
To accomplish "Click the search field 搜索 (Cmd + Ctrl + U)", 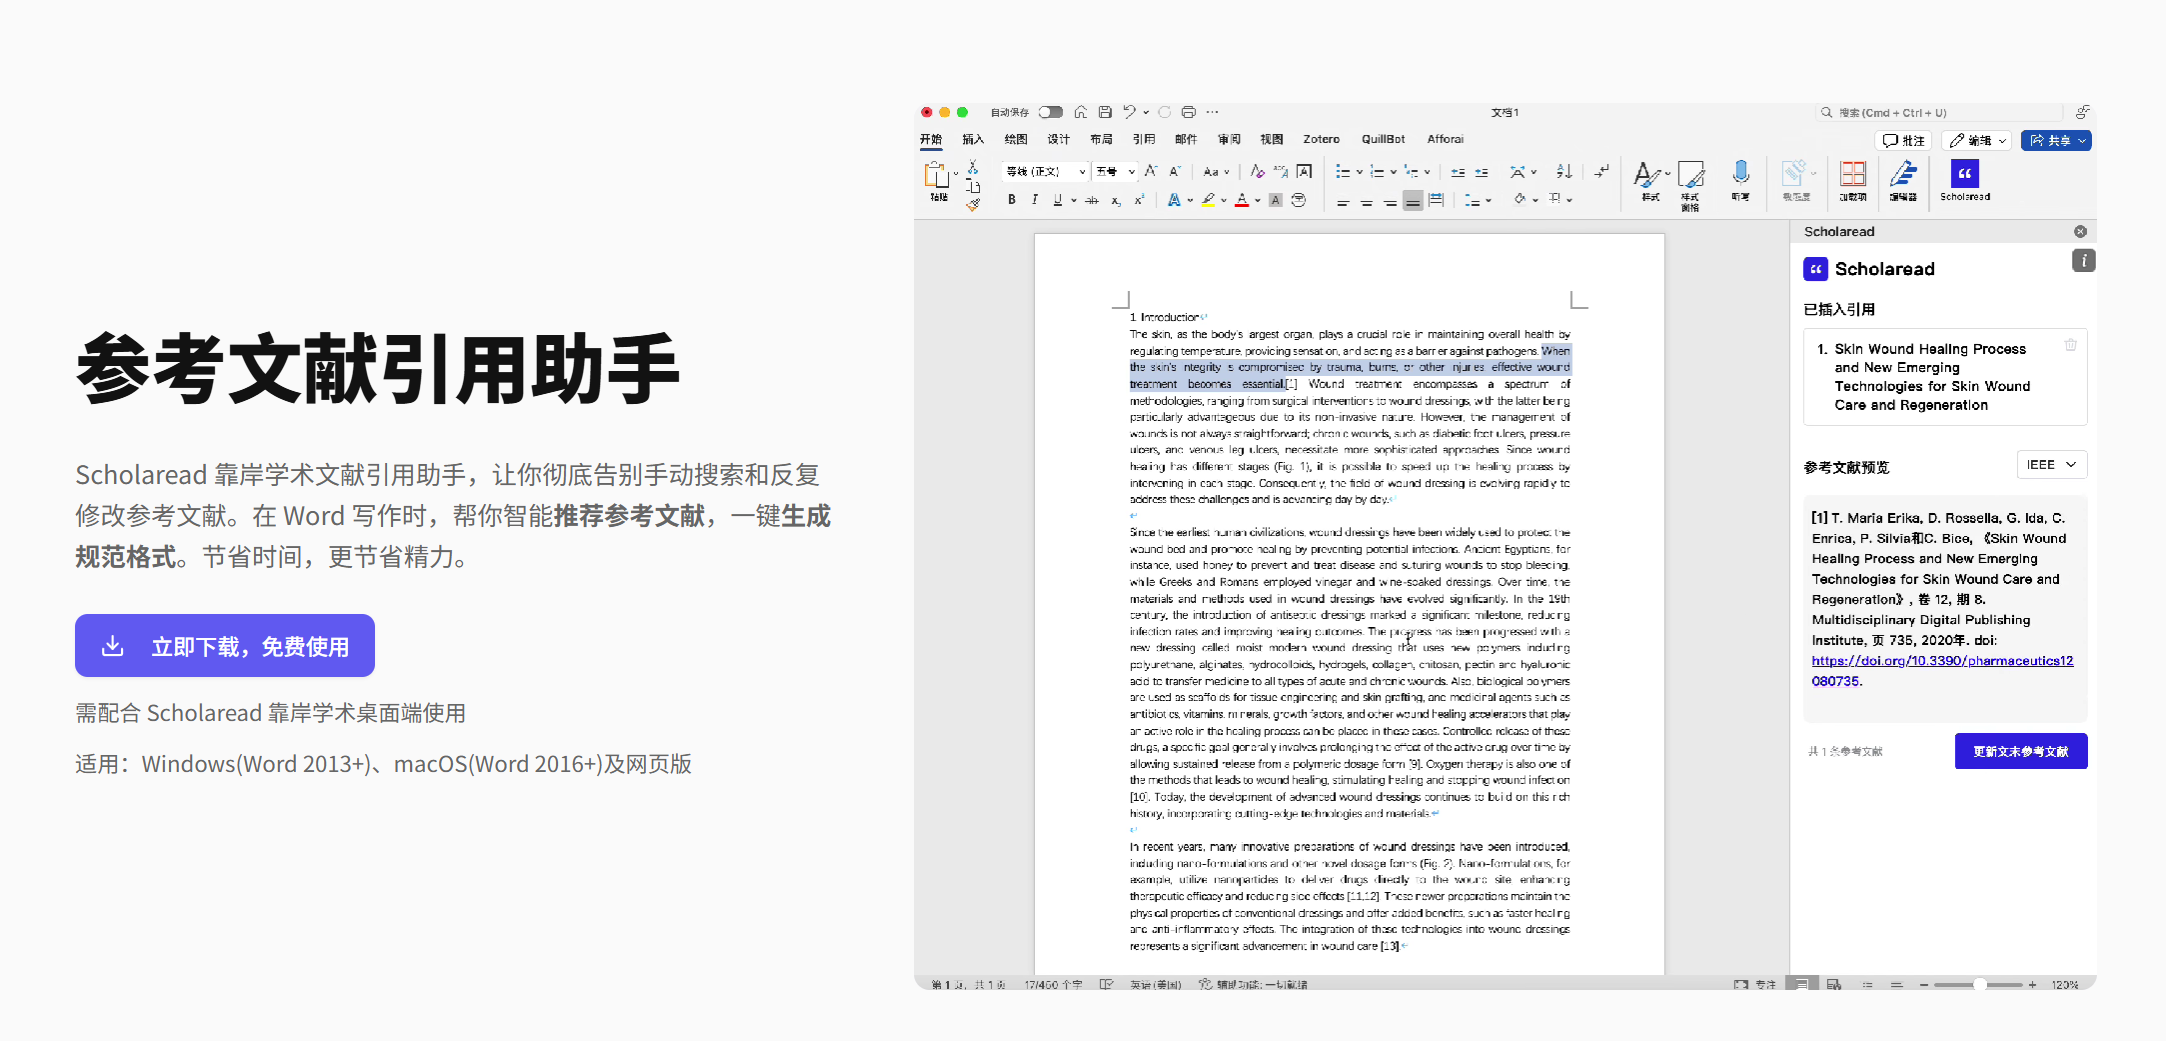I will 1939,113.
